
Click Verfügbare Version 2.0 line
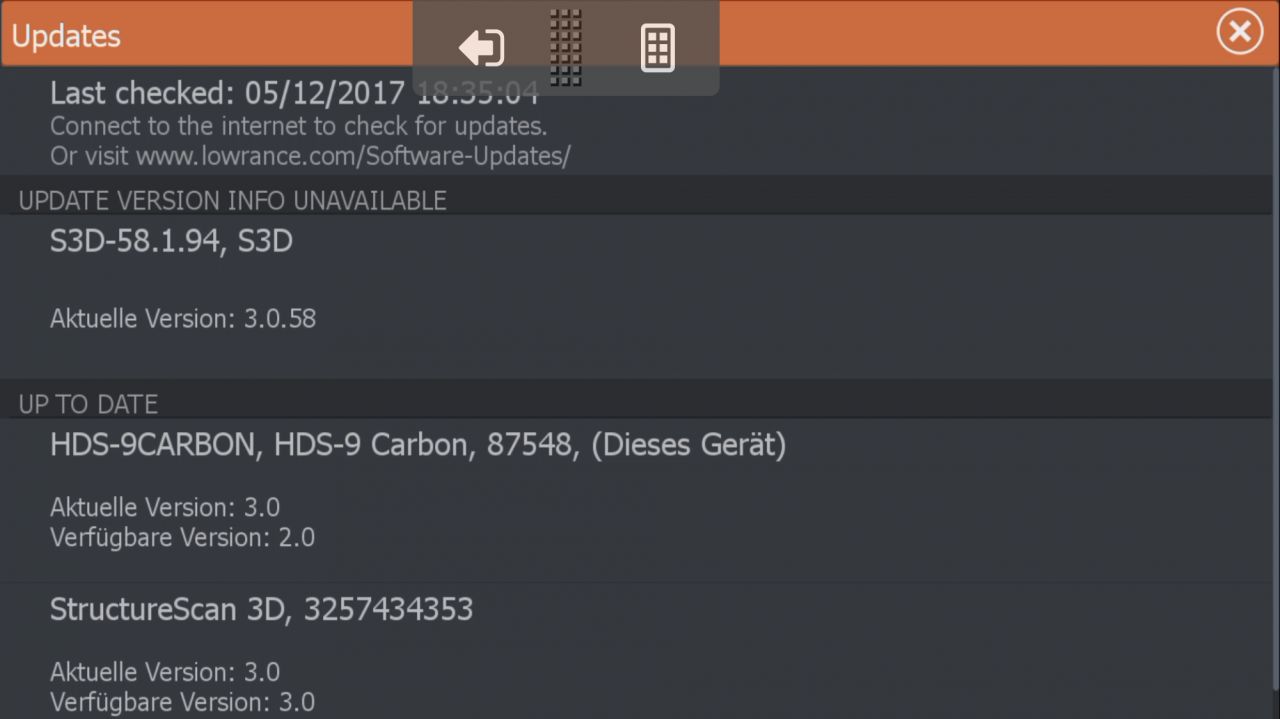click(x=182, y=538)
